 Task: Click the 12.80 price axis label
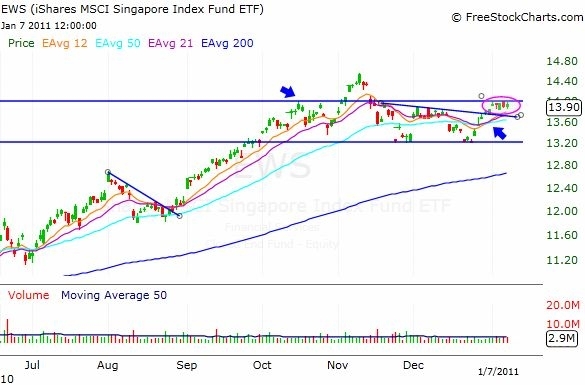point(561,165)
